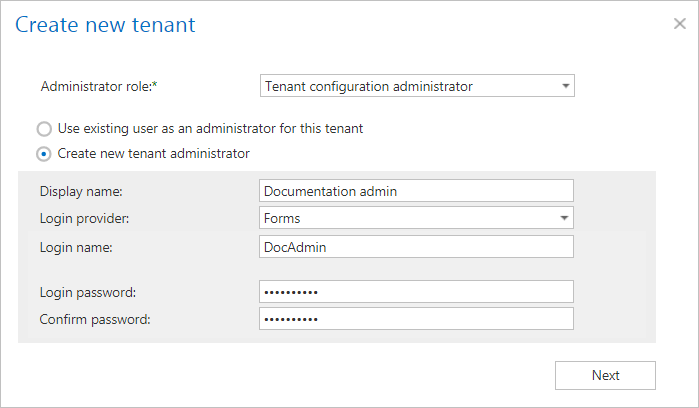Click the Login provider label

[84, 218]
